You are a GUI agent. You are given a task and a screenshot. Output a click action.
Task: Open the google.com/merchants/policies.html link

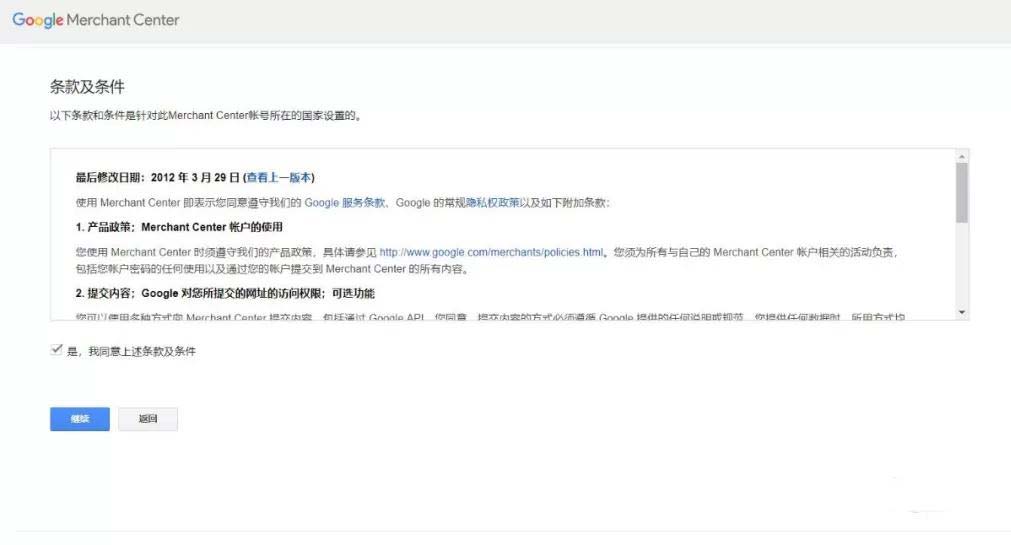point(491,252)
